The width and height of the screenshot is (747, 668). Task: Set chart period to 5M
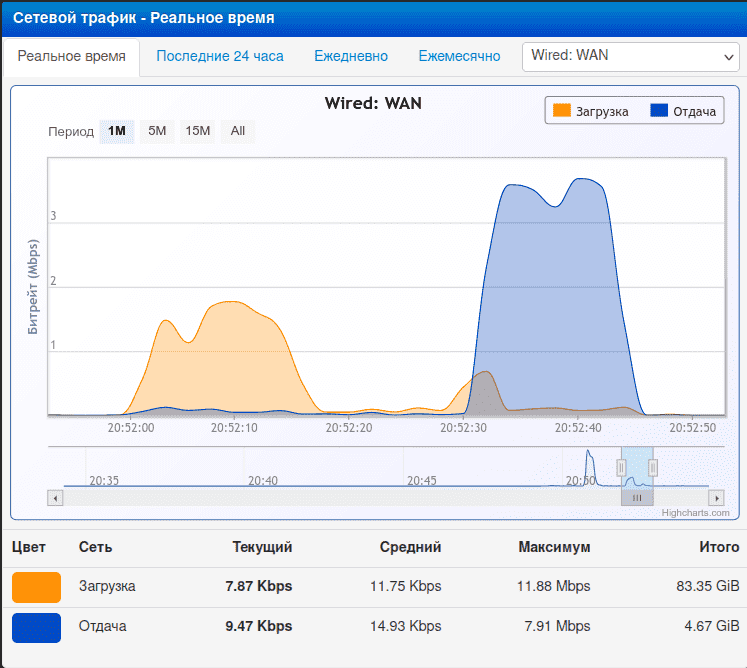pos(157,131)
